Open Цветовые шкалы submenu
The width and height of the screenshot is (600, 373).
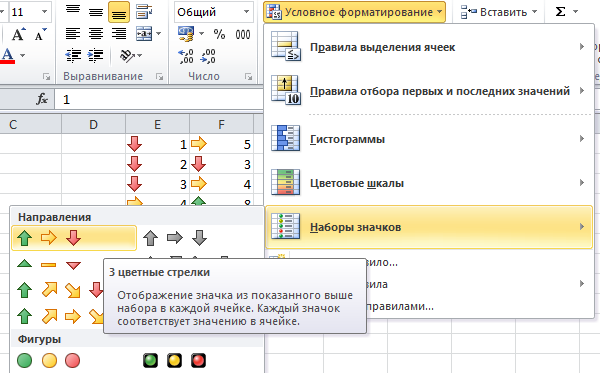coord(429,183)
